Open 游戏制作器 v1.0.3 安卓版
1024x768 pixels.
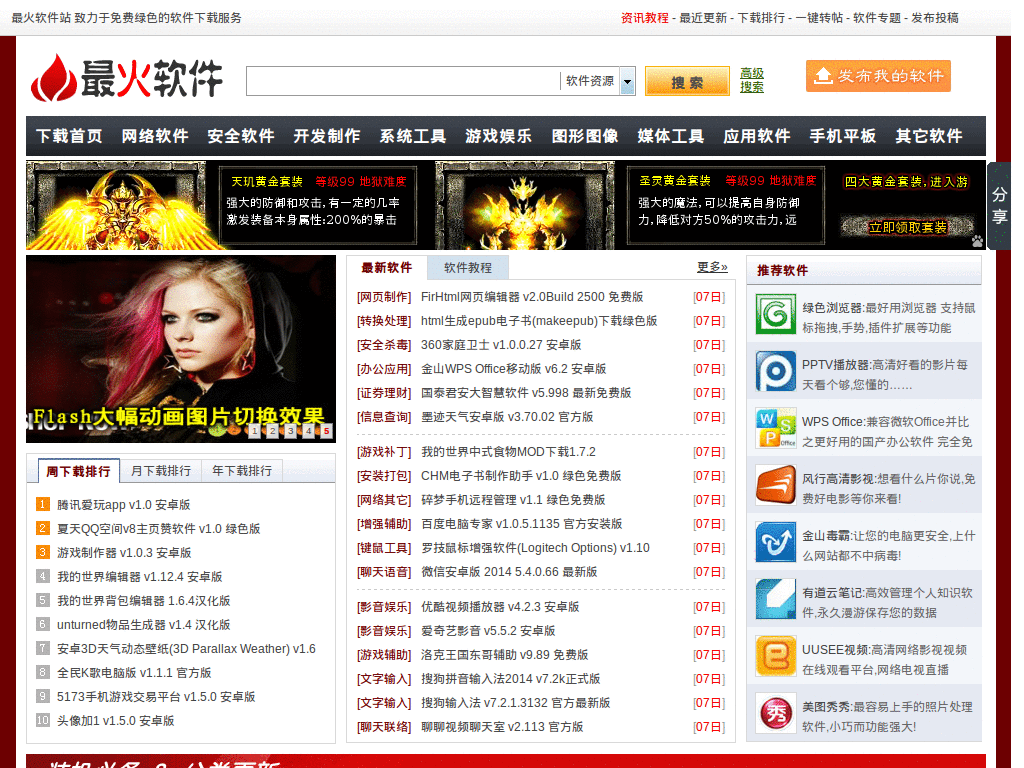point(124,553)
